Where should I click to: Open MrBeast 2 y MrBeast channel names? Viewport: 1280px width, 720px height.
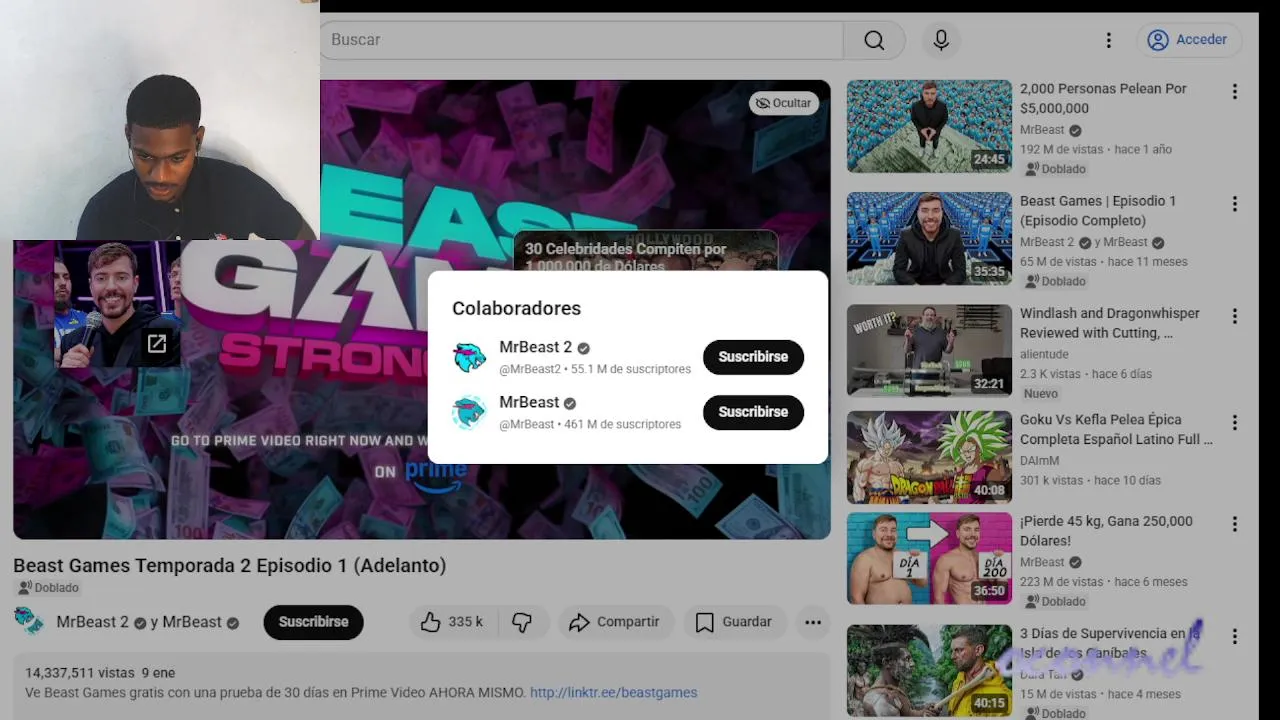click(x=147, y=622)
